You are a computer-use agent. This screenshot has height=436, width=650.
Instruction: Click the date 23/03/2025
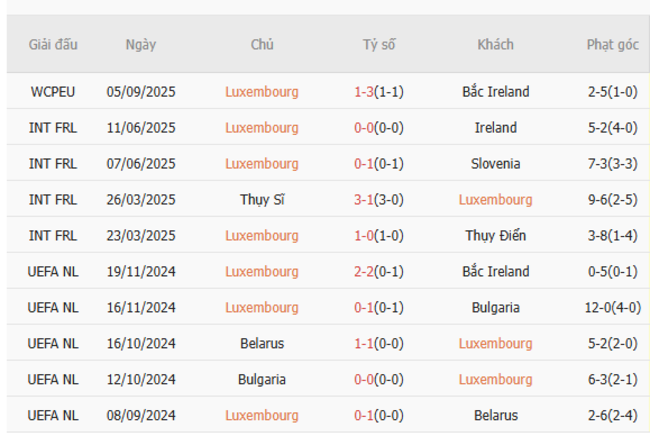coord(141,236)
